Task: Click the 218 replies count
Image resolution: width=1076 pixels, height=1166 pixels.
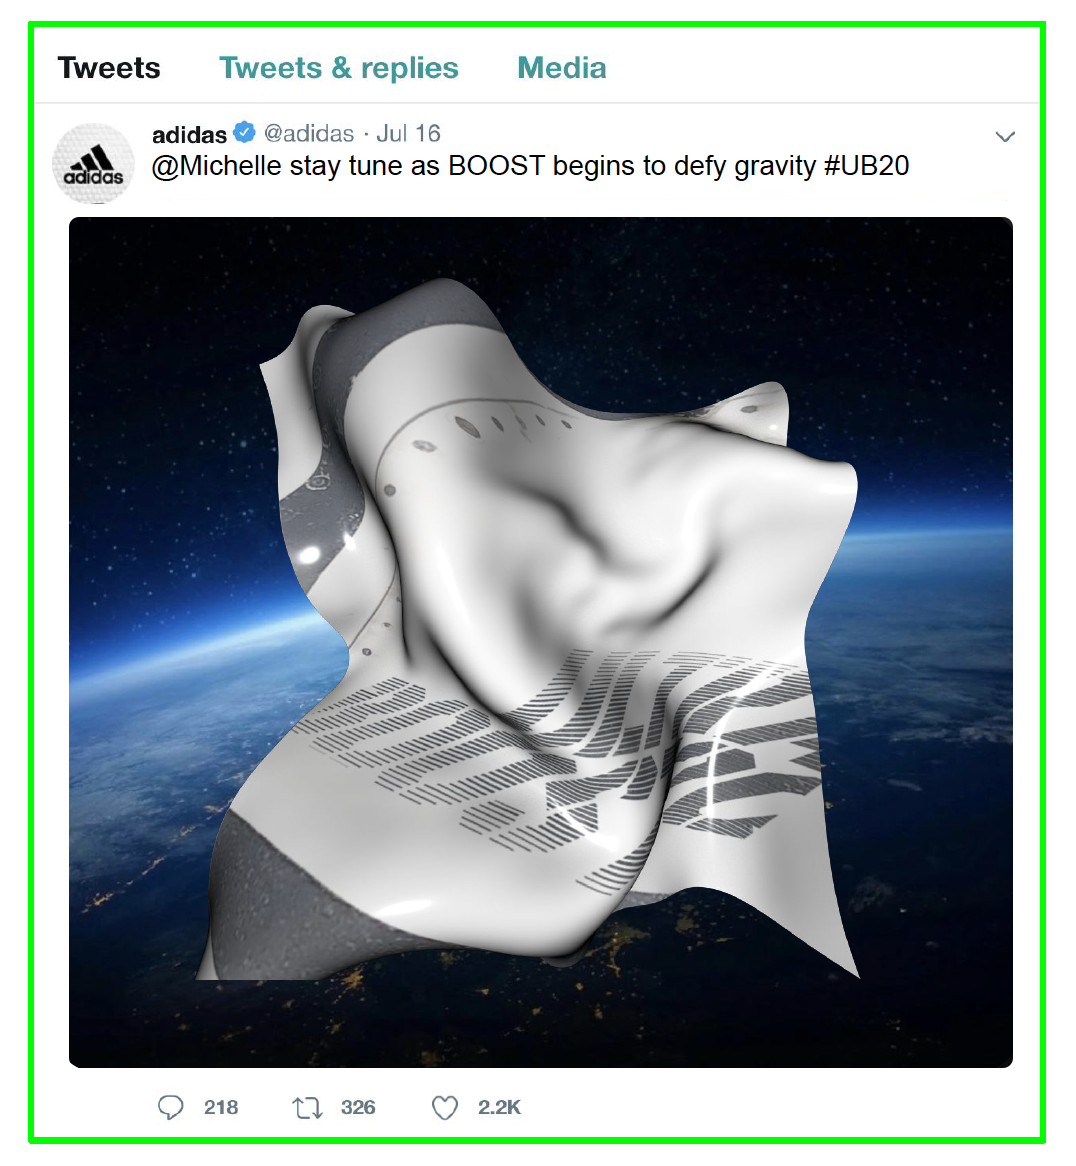Action: [x=221, y=1108]
